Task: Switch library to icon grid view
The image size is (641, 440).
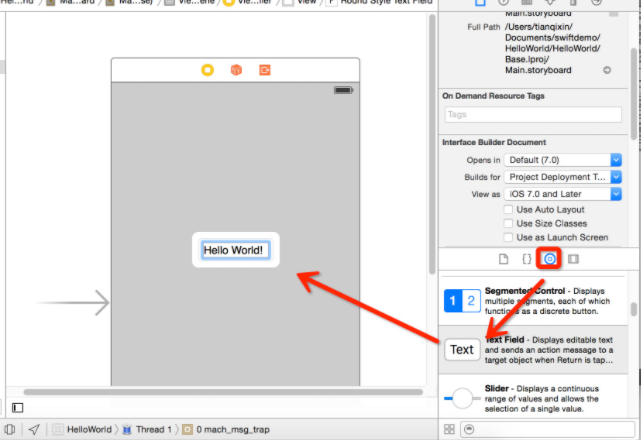Action: [449, 429]
